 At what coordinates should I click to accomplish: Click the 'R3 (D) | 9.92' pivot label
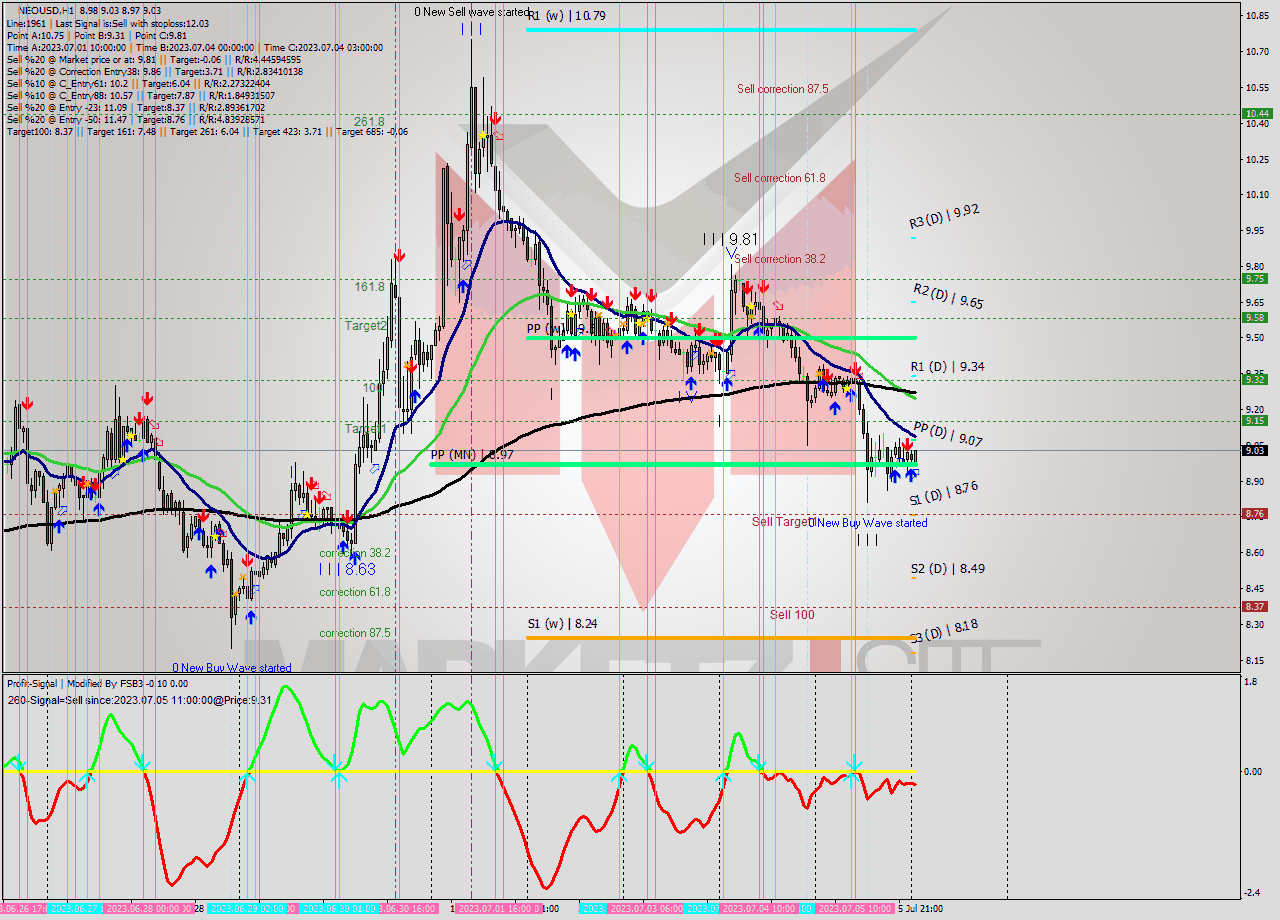[944, 215]
